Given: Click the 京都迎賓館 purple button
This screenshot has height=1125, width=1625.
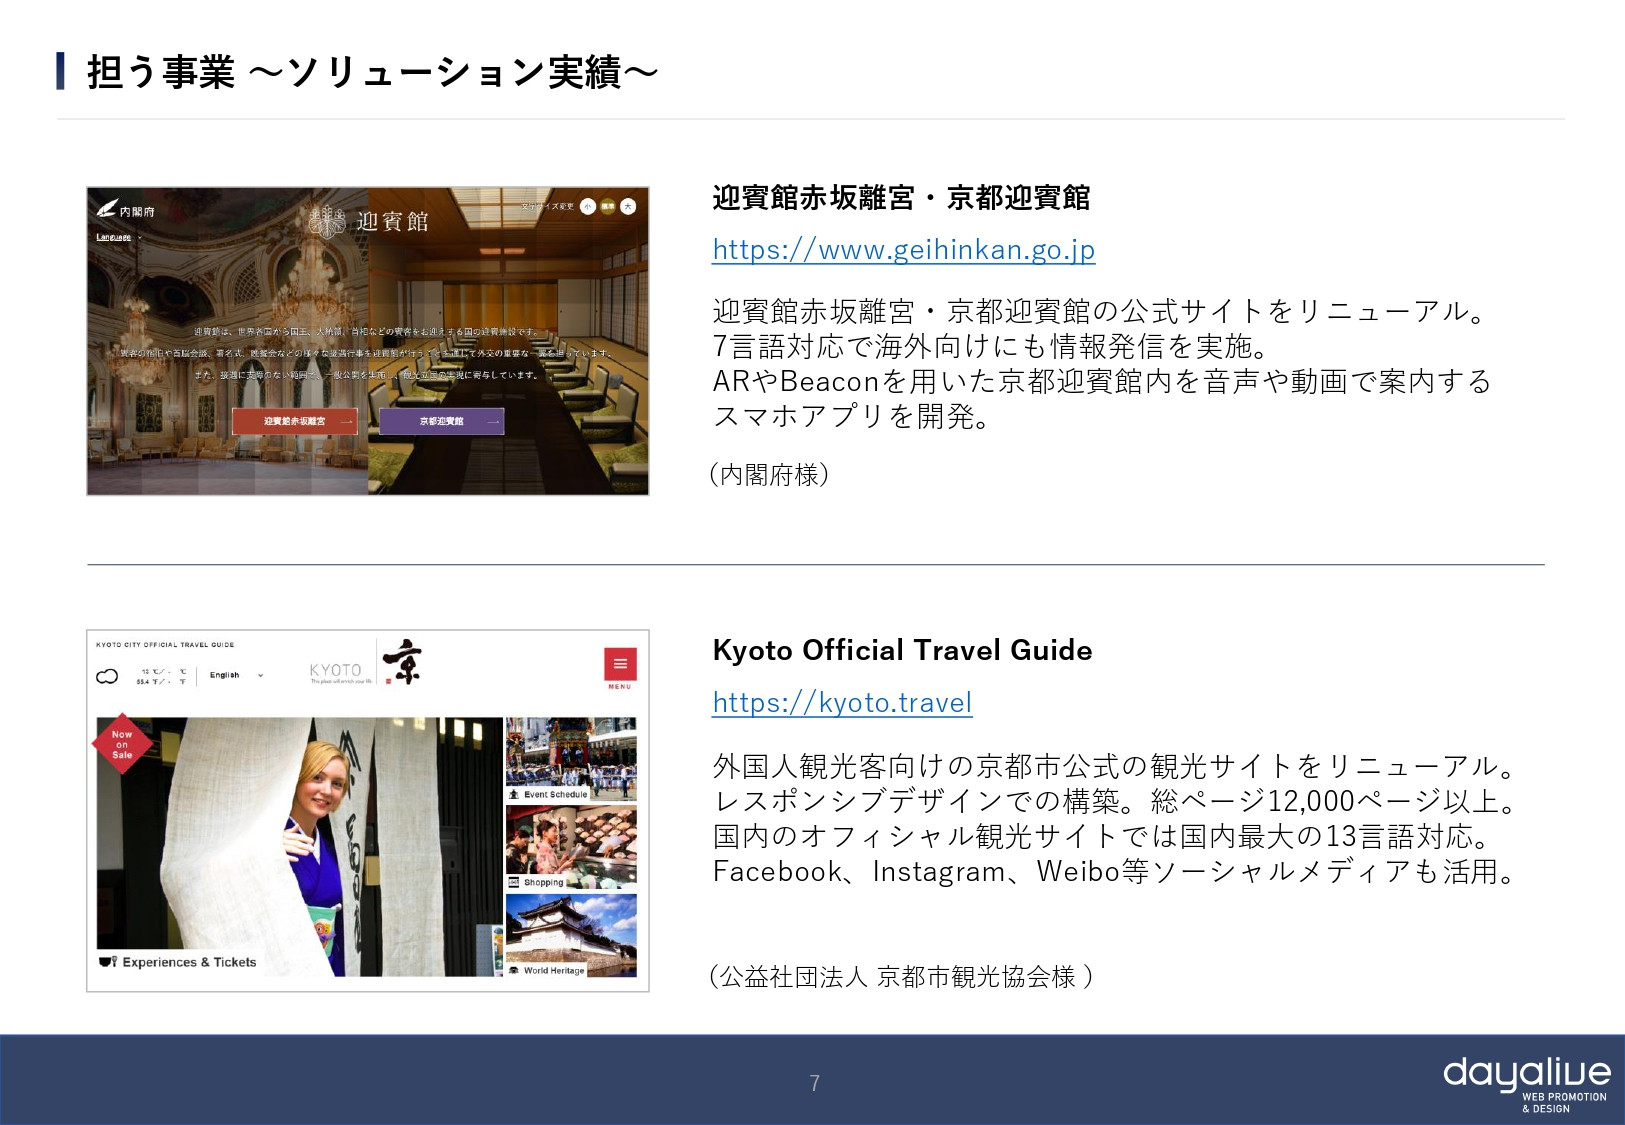Looking at the screenshot, I should (x=443, y=421).
